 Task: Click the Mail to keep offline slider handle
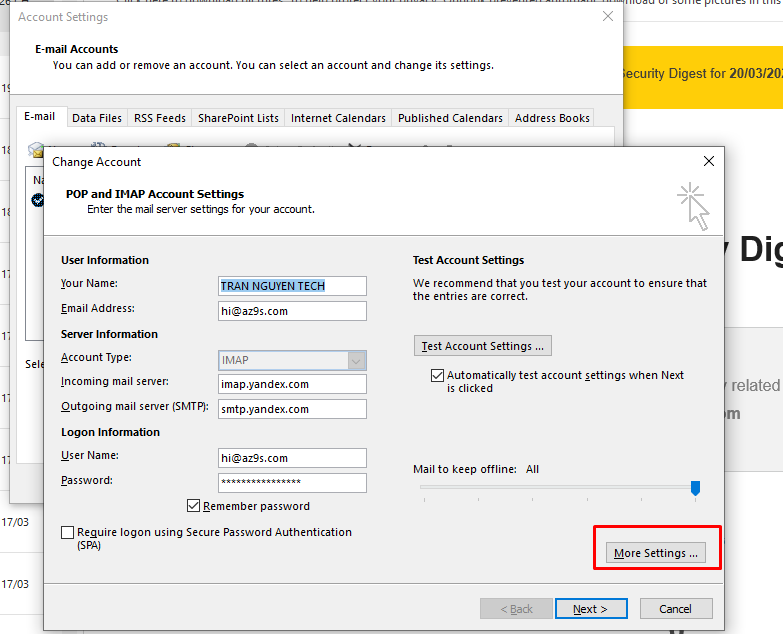point(695,487)
